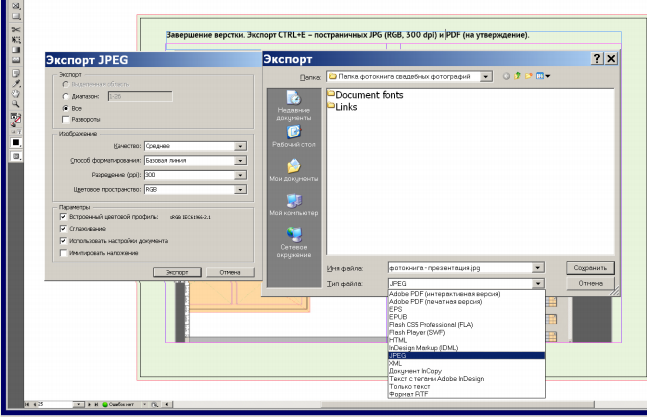
Task: Open the file name dropdown arrow
Action: pos(538,268)
